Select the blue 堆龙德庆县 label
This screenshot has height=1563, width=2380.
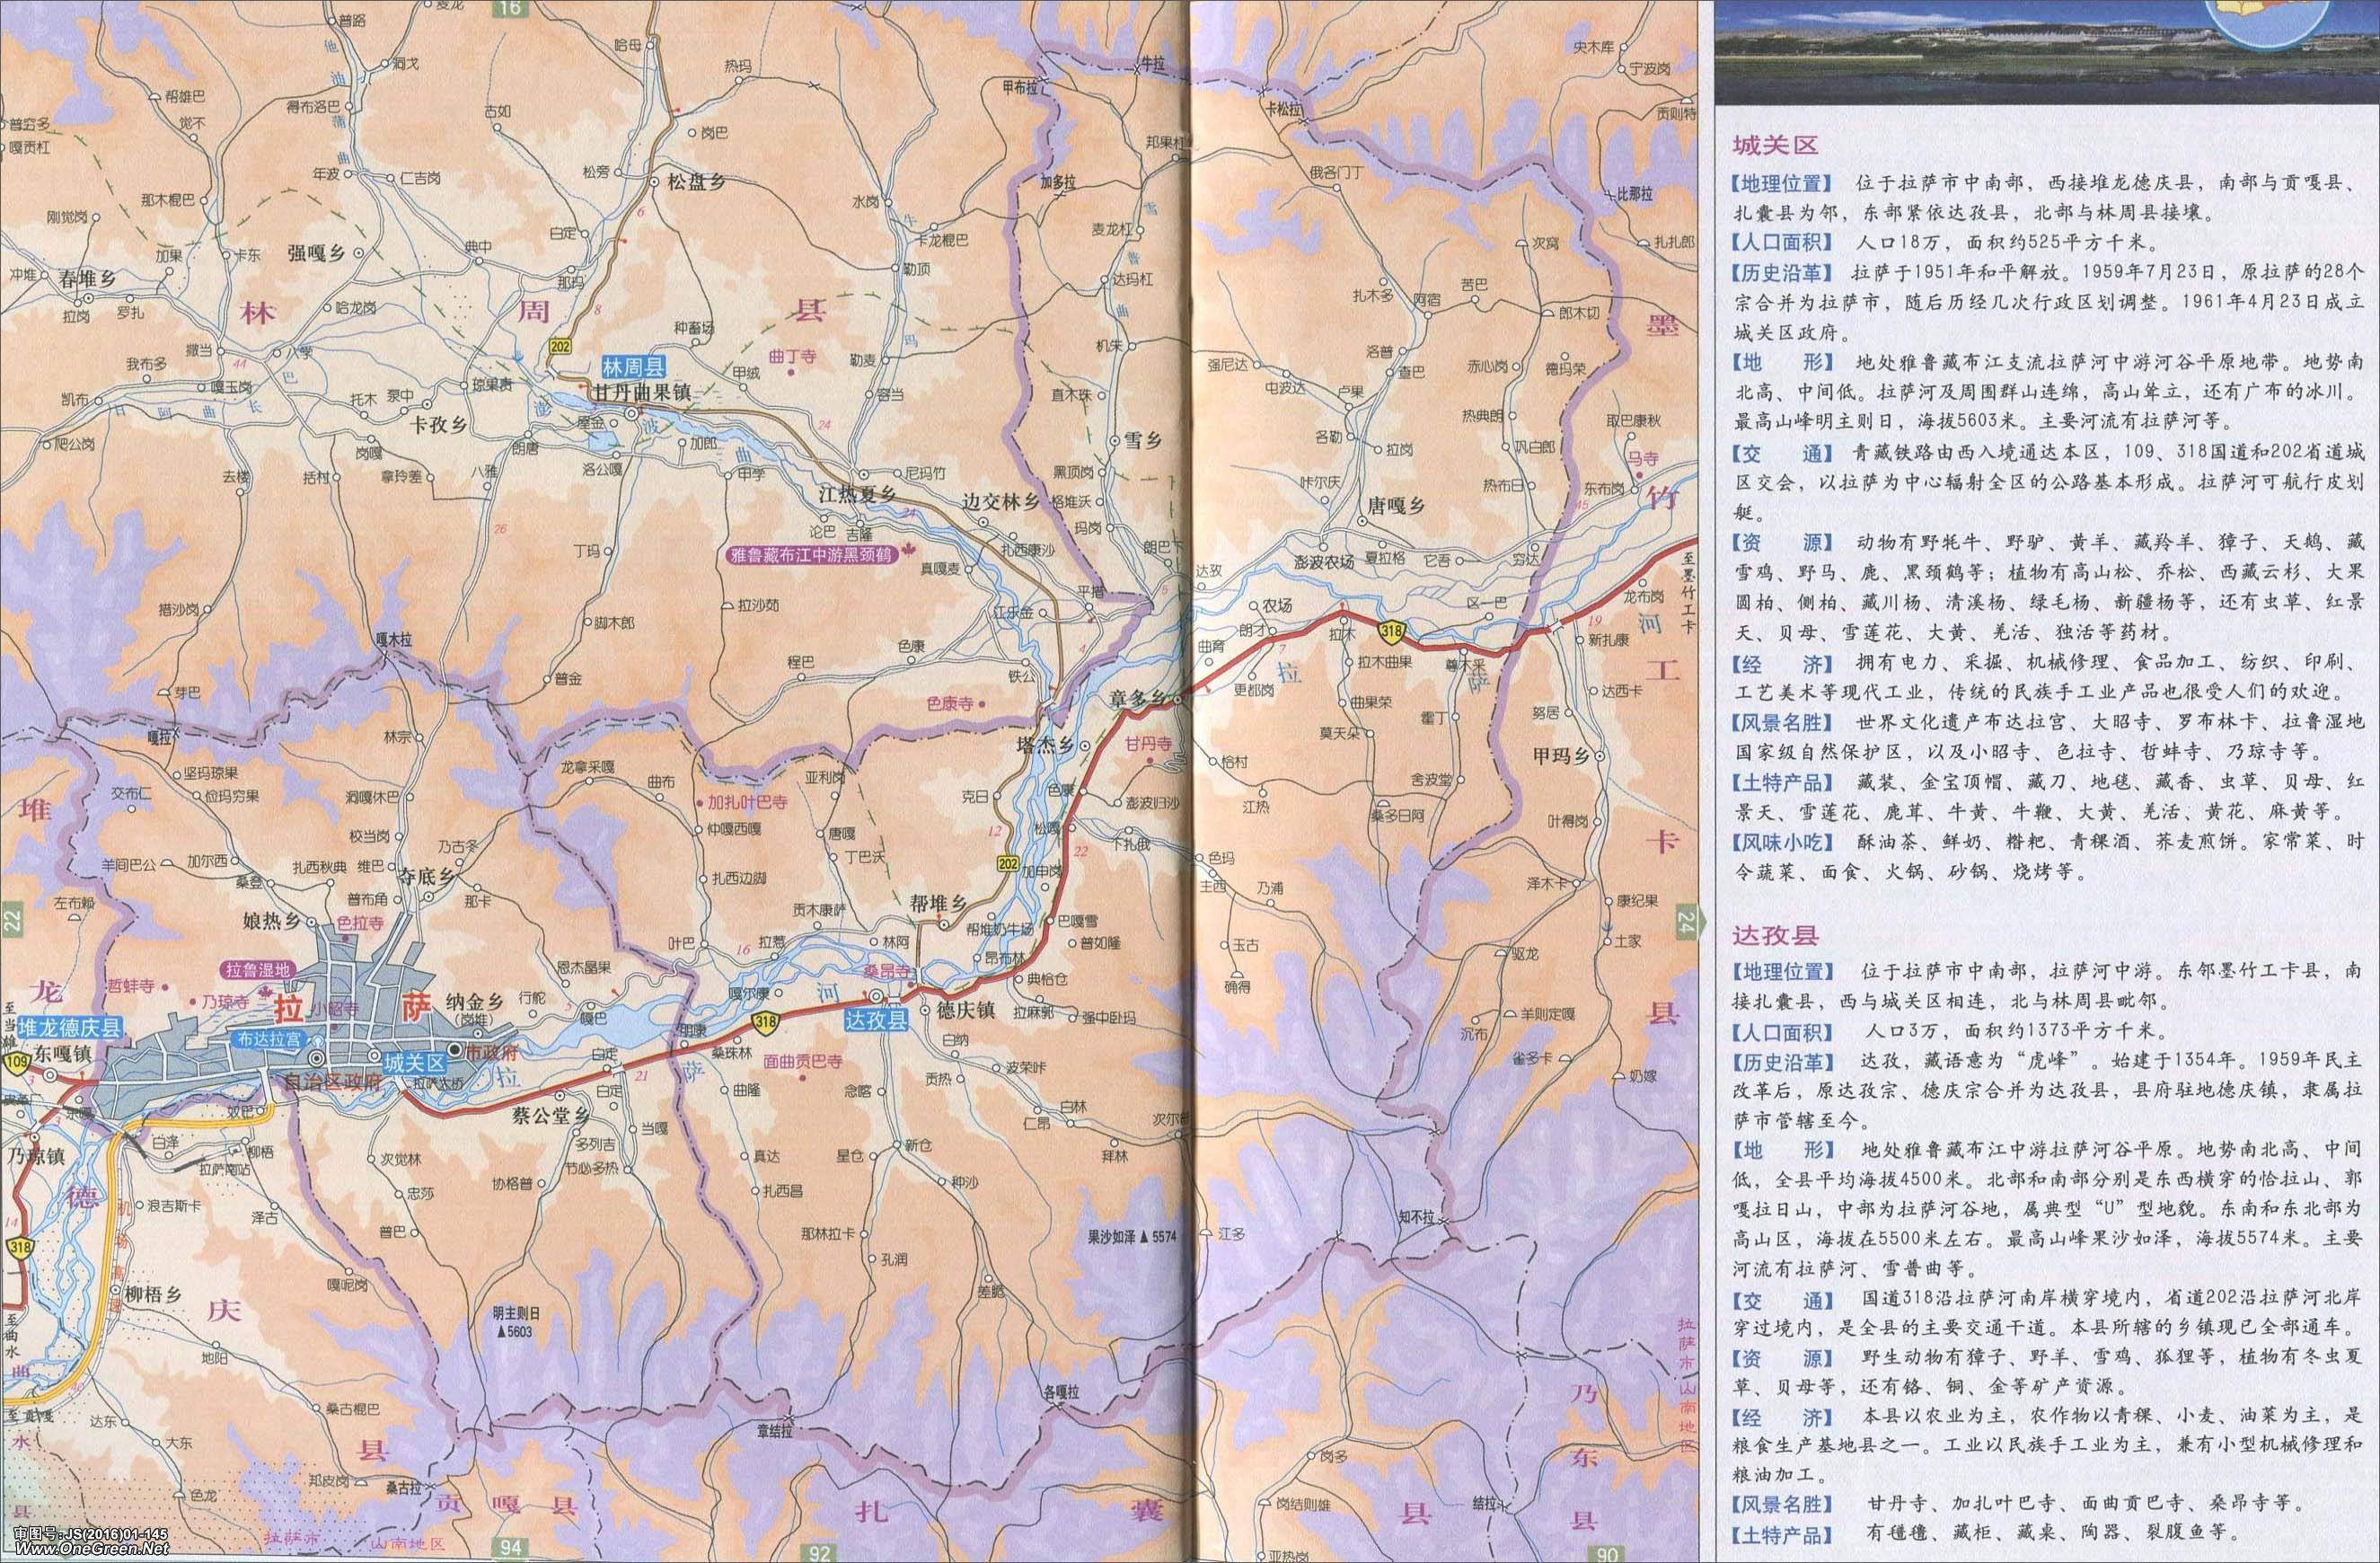point(70,1026)
